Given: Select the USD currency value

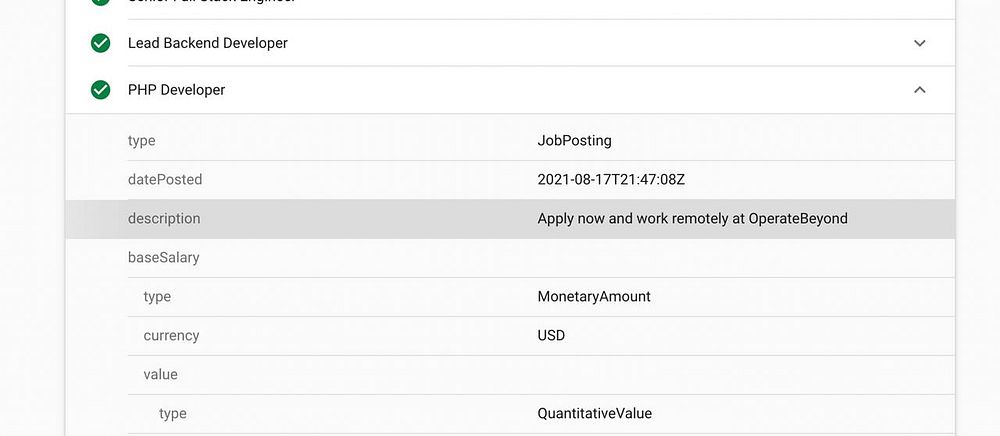Looking at the screenshot, I should [551, 335].
